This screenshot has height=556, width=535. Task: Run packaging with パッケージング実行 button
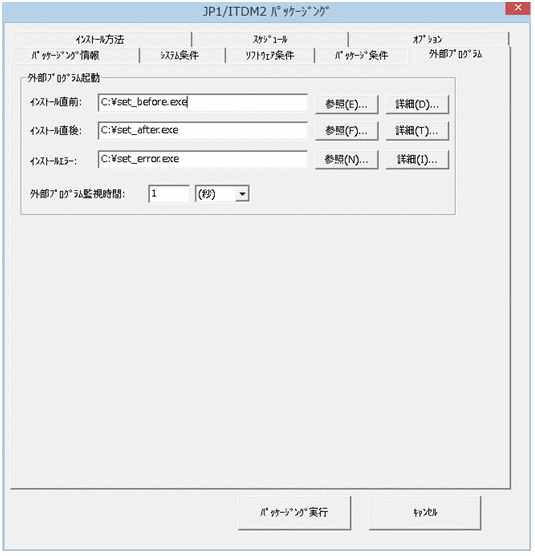(294, 512)
